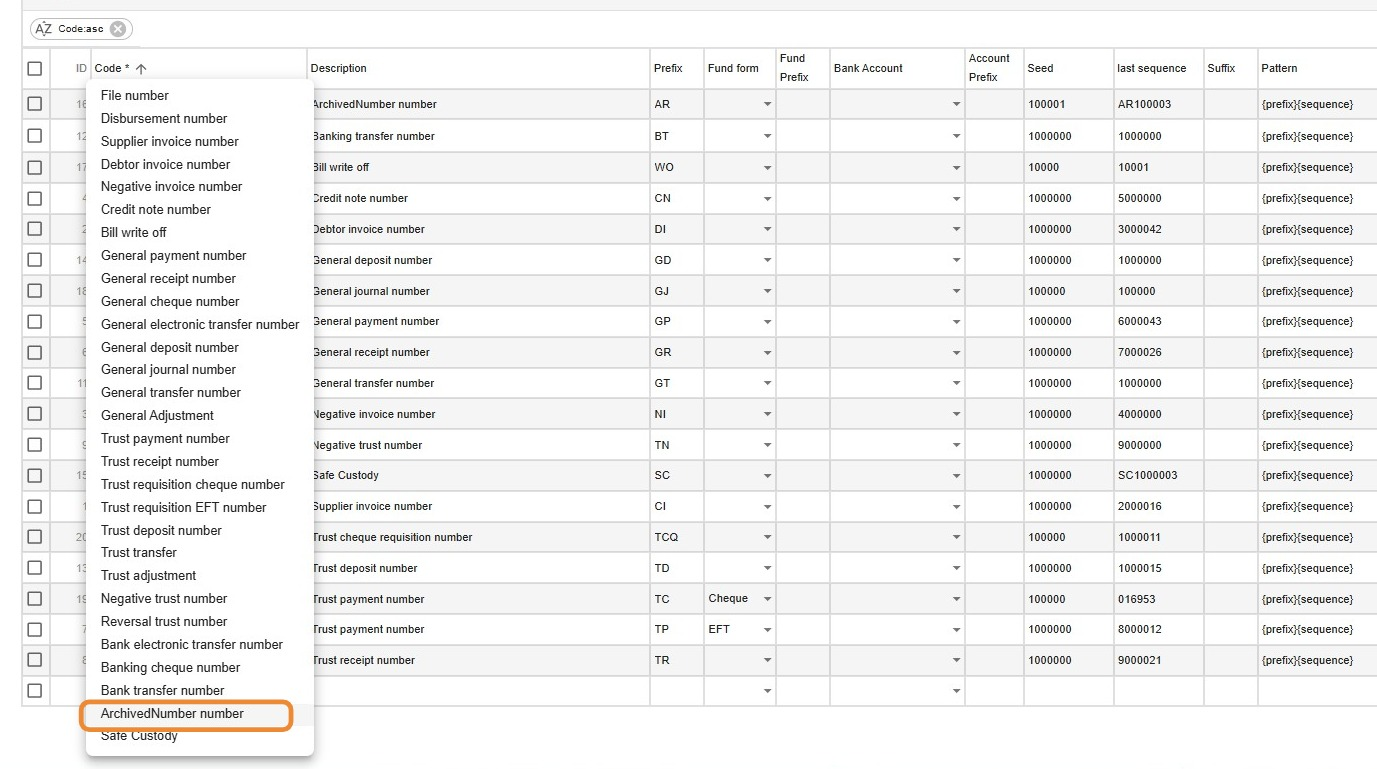The image size is (1377, 769).
Task: Check the row for Trust receipt number
Action: tap(35, 659)
